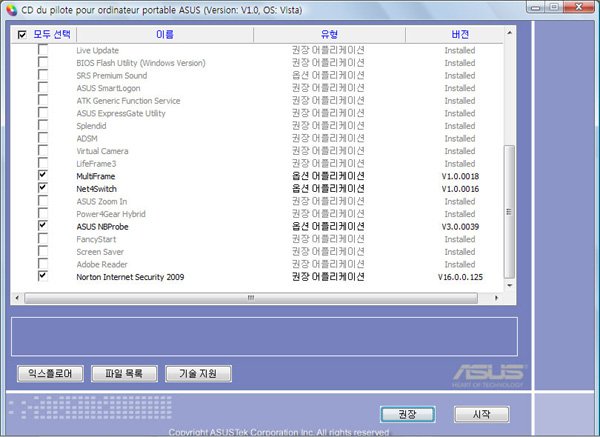
Task: Click the horizontal scrollbar right arrow
Action: coord(496,298)
